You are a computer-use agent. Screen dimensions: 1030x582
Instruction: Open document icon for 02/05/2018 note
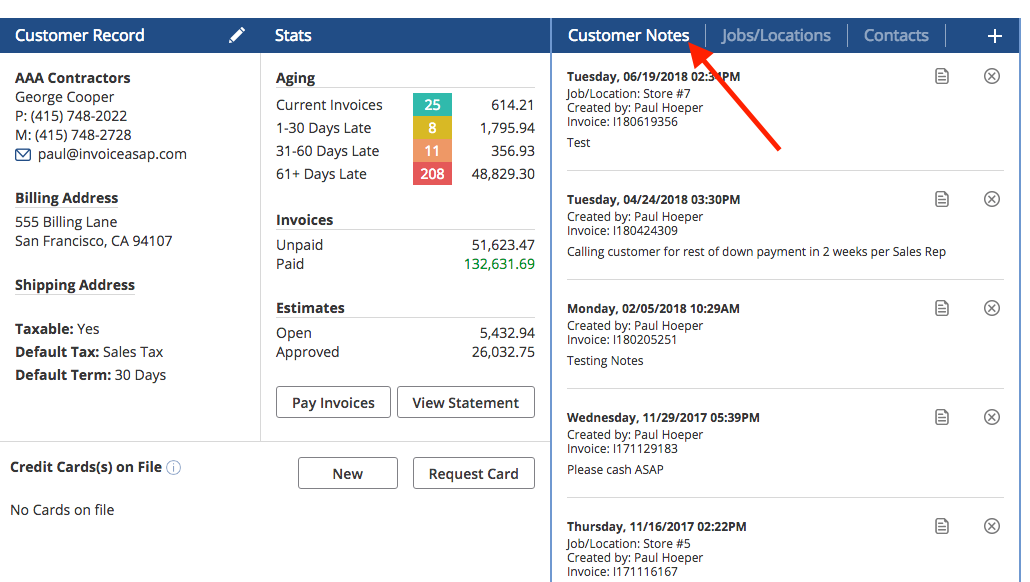click(x=942, y=308)
